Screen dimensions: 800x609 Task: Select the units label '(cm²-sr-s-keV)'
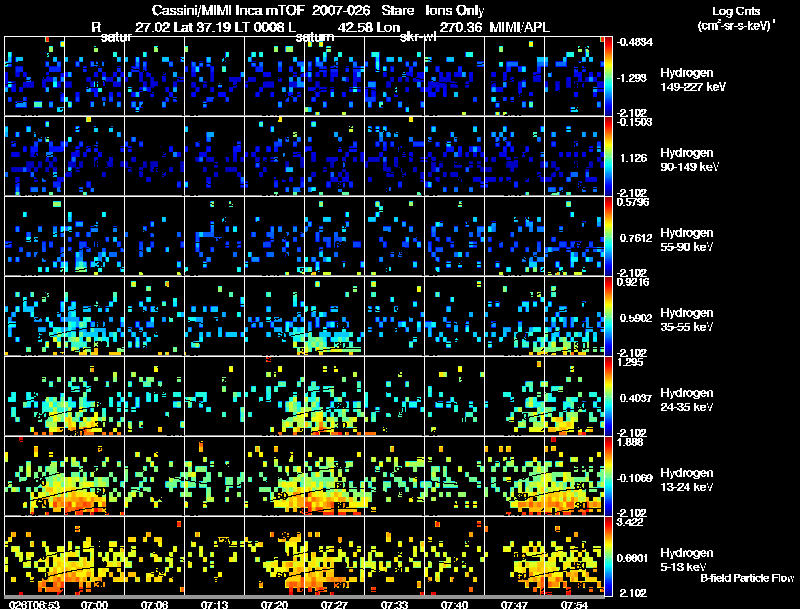[735, 25]
